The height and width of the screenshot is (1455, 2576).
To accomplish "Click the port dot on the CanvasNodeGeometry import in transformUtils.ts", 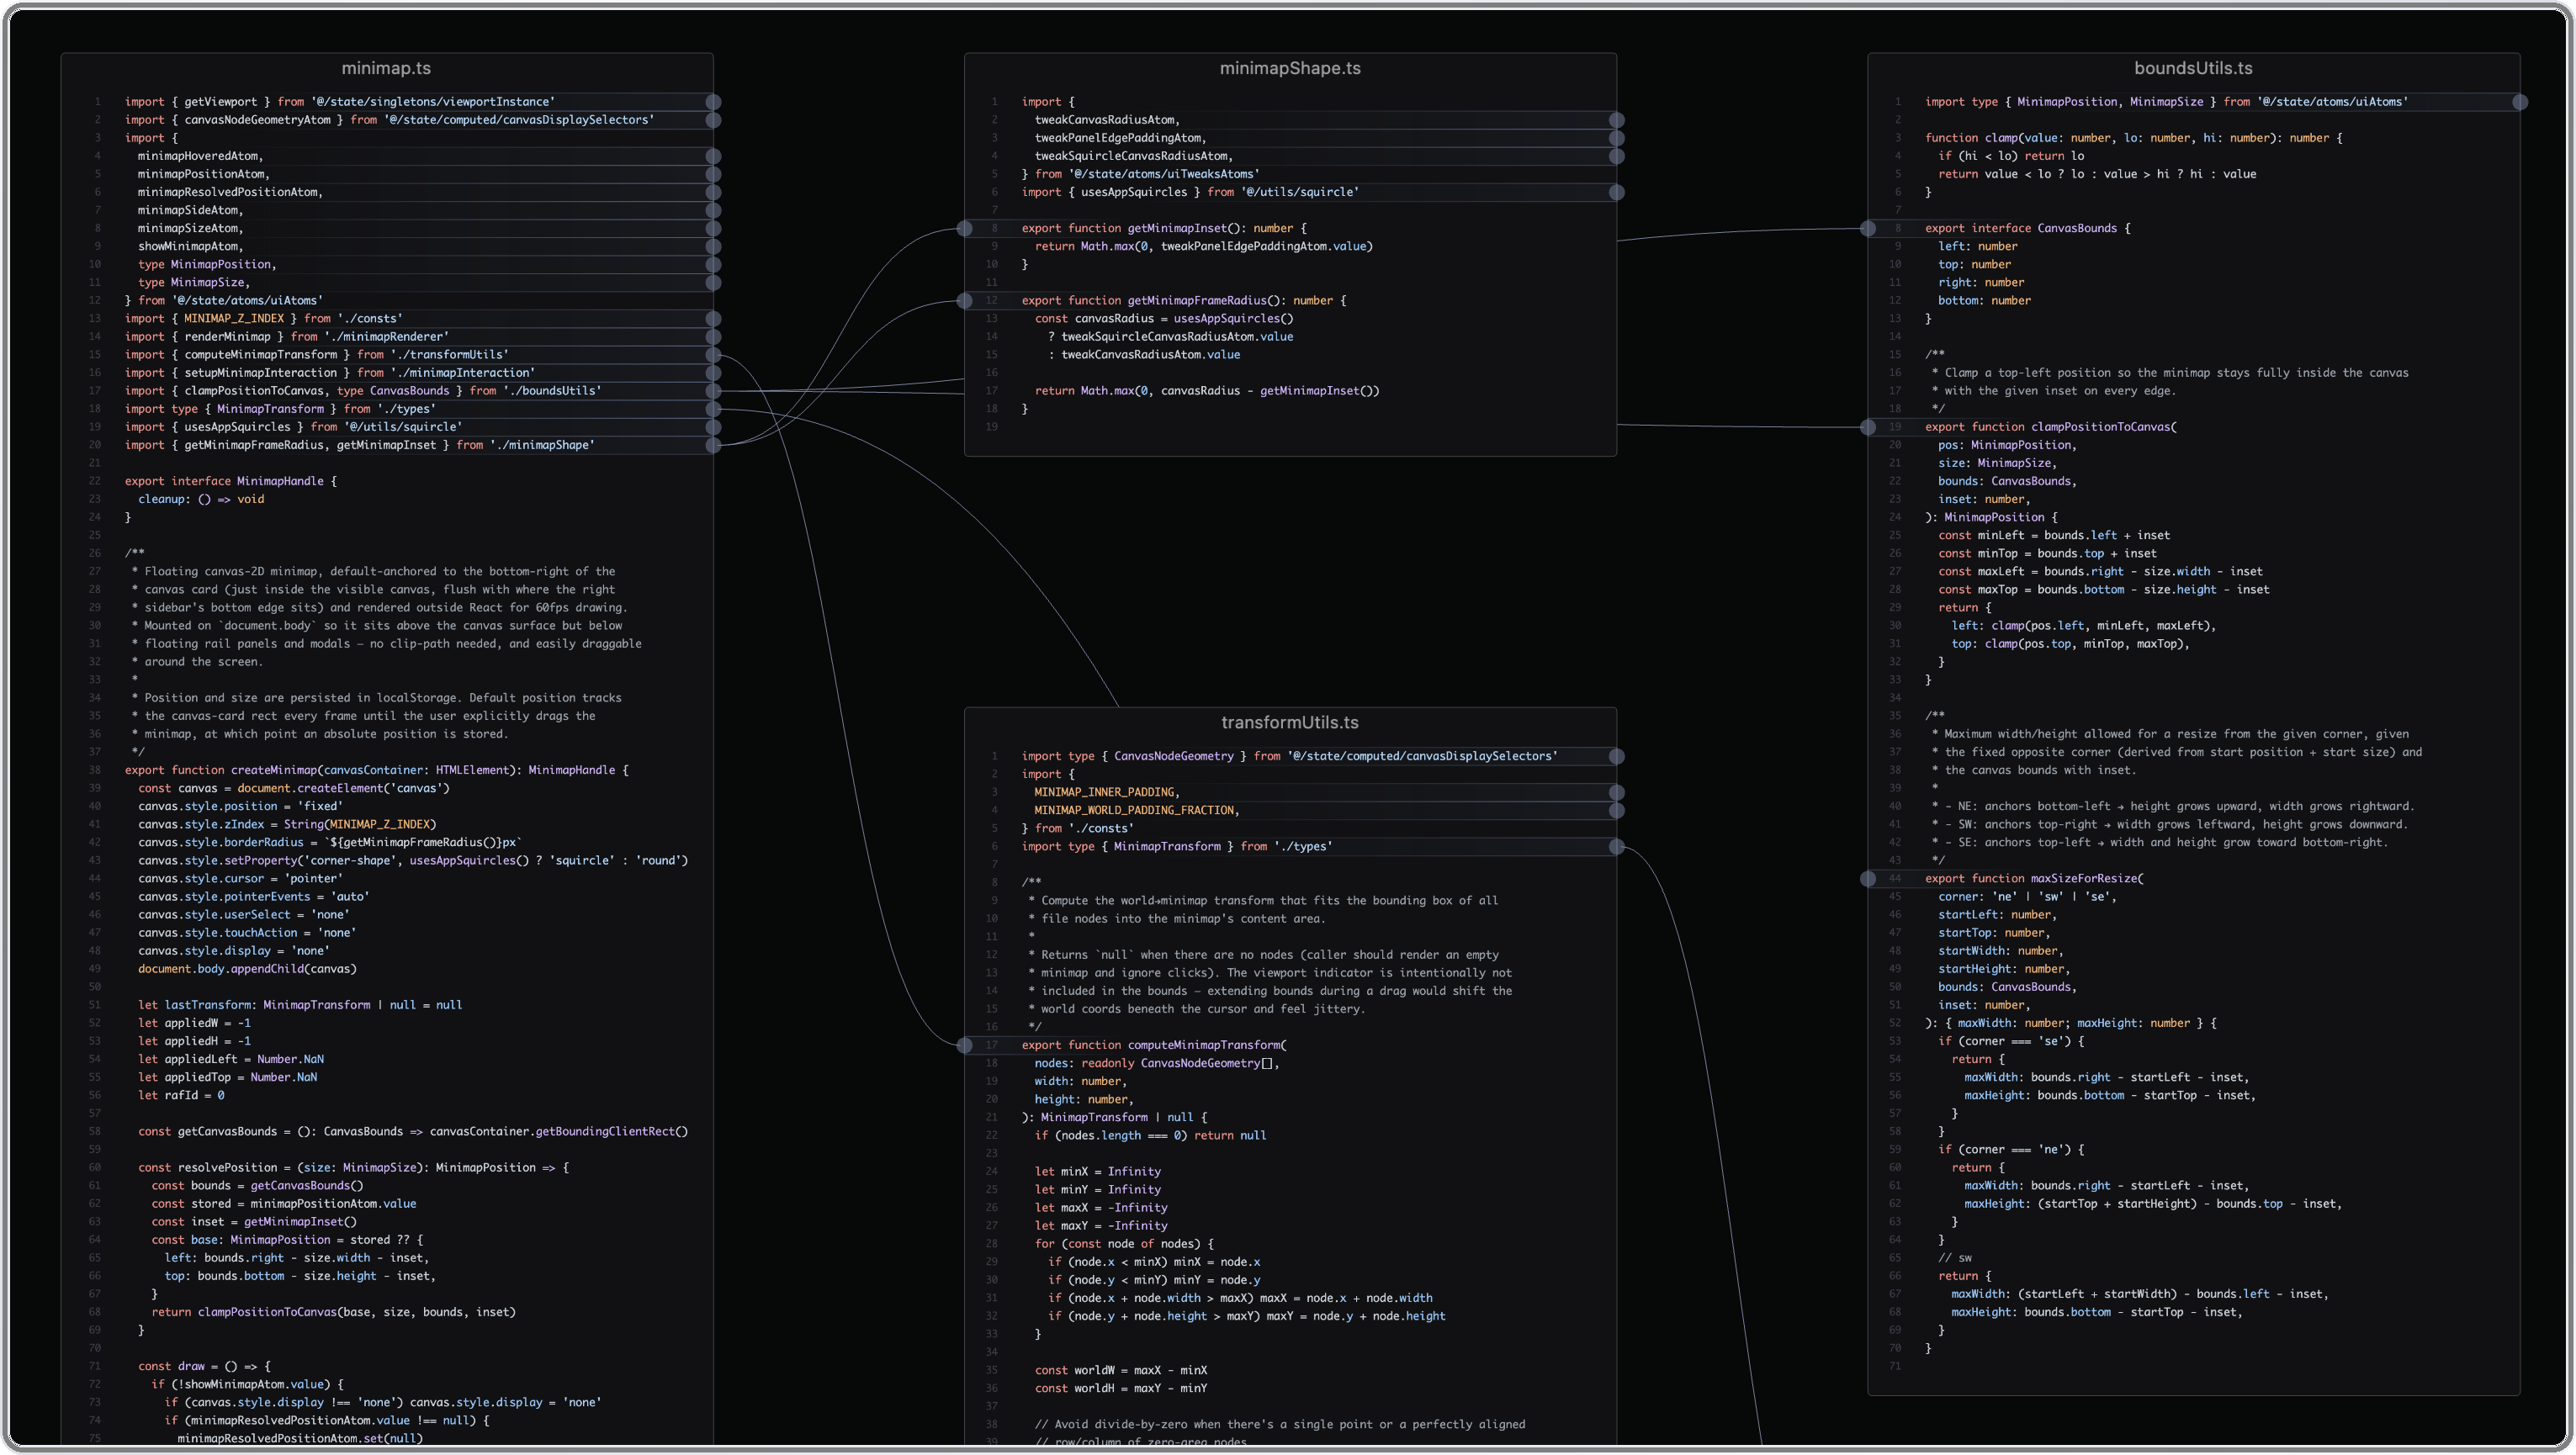I will point(1616,756).
